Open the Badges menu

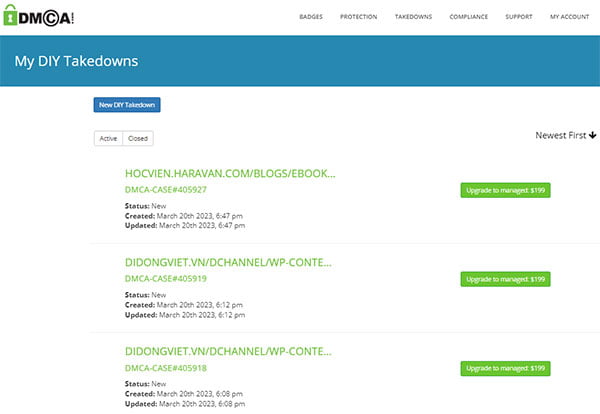(311, 17)
